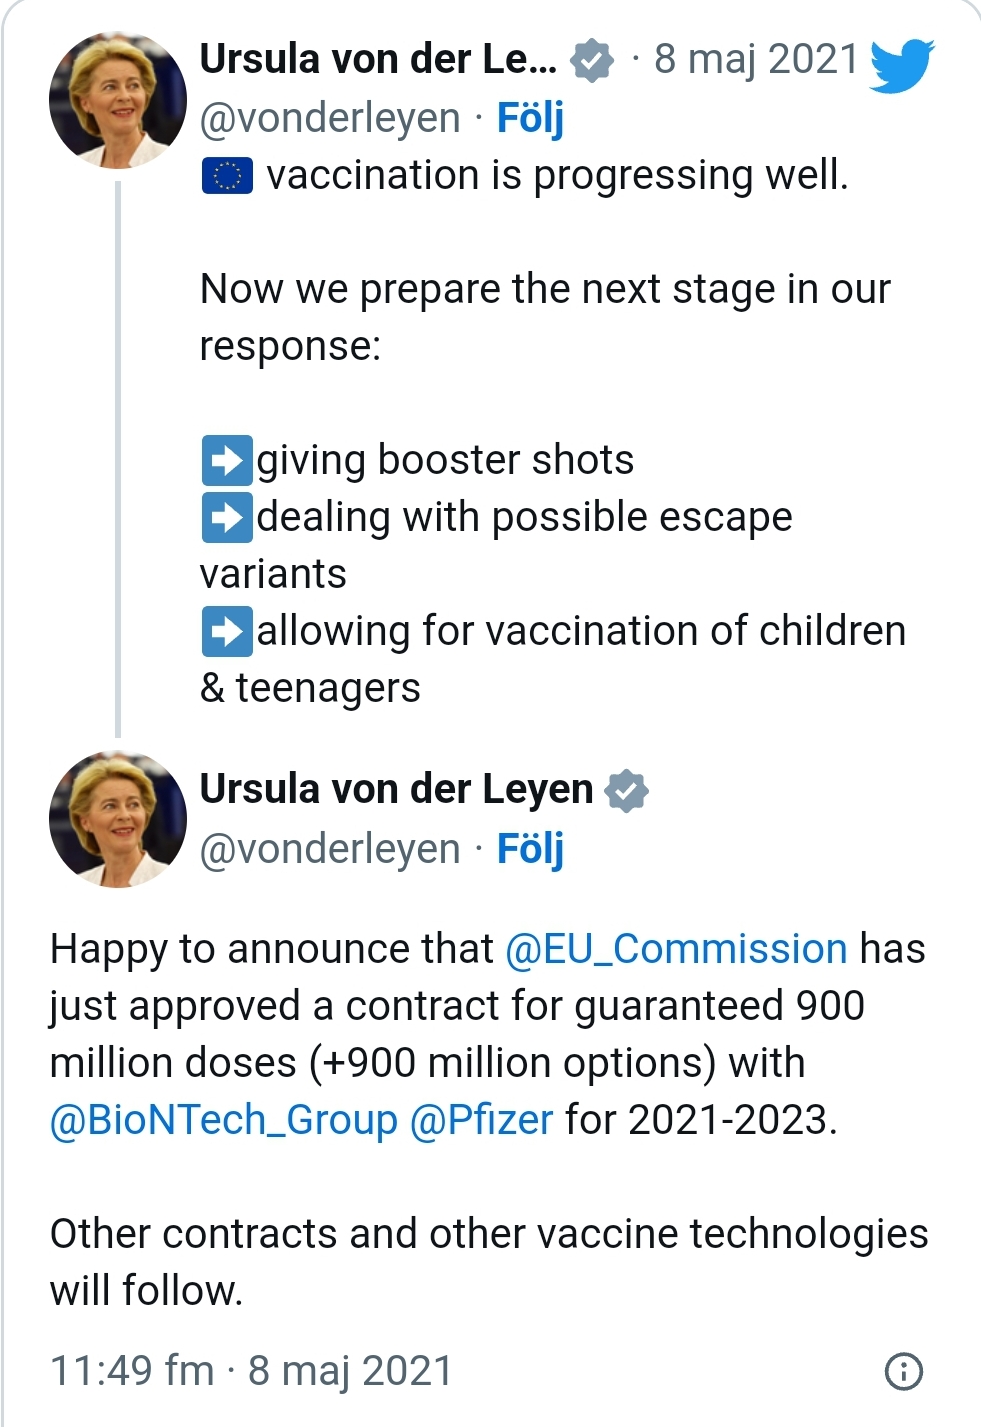Click the 11:49 fm timestamp at bottom
The height and width of the screenshot is (1427, 981).
(x=132, y=1371)
